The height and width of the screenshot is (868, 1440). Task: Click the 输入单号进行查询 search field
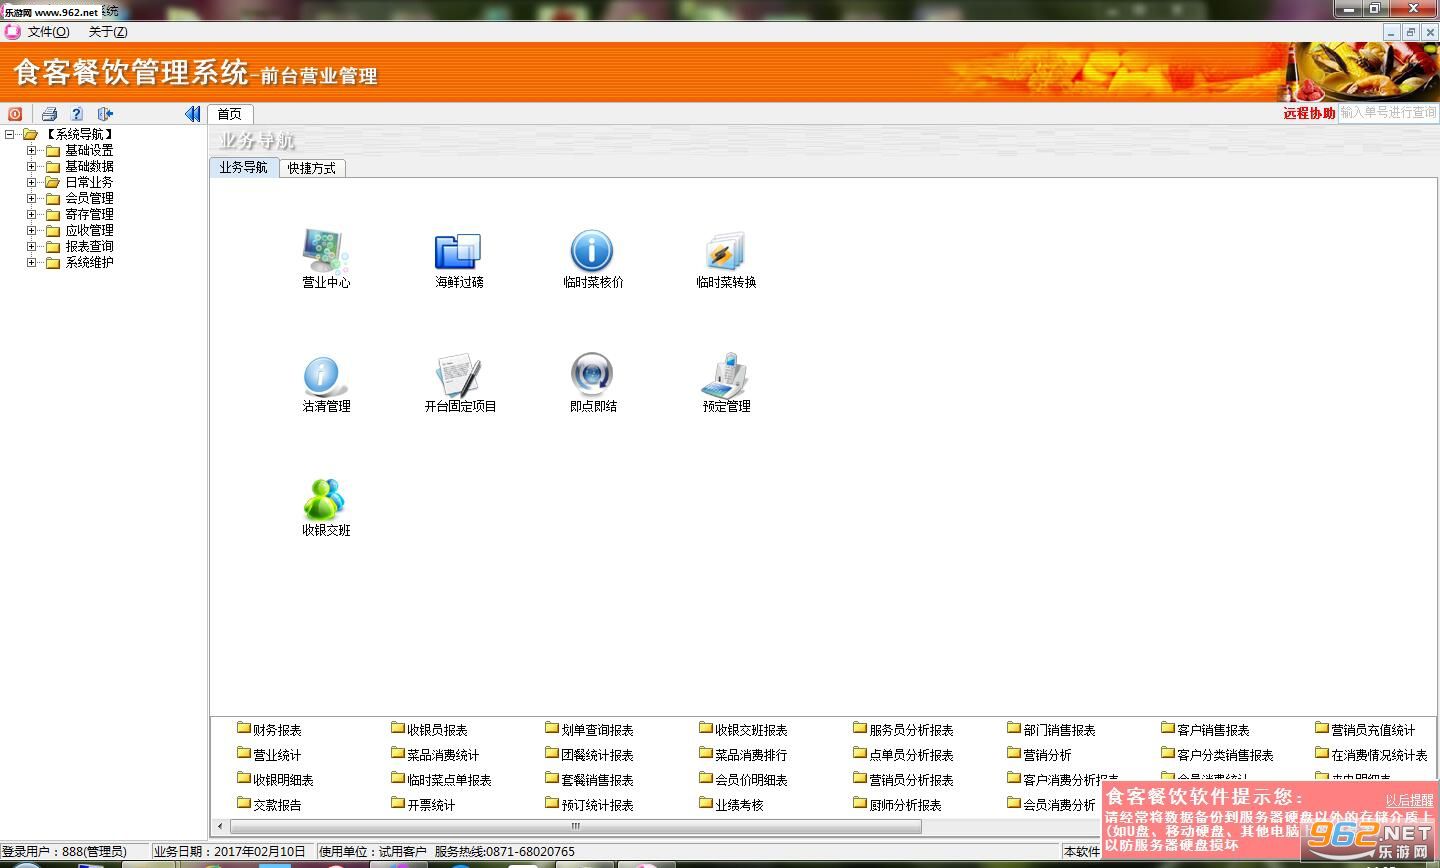[1388, 113]
